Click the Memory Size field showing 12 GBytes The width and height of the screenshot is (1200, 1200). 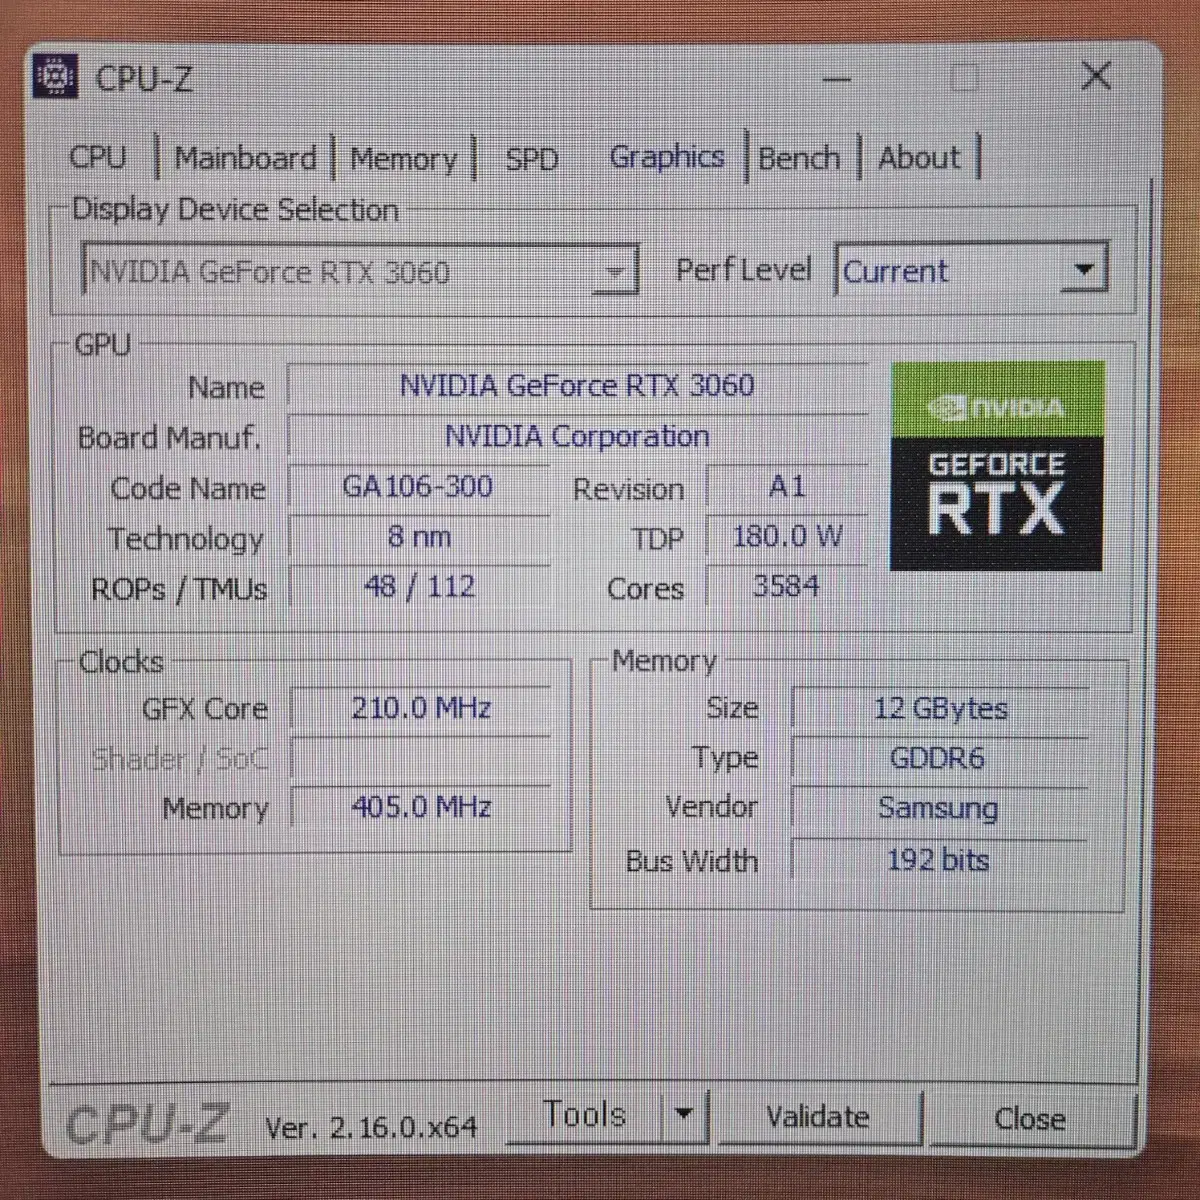(x=941, y=708)
